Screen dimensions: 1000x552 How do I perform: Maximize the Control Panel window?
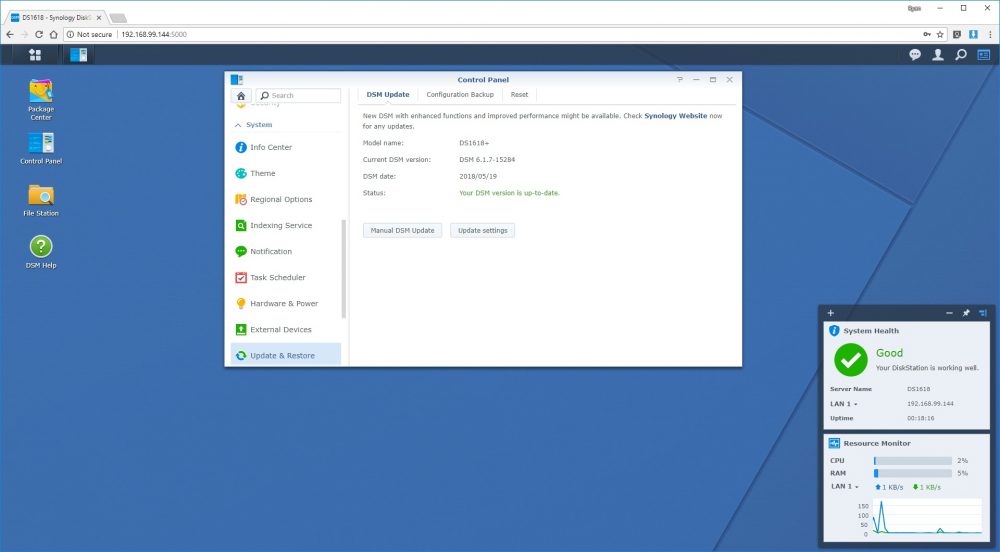click(x=713, y=80)
